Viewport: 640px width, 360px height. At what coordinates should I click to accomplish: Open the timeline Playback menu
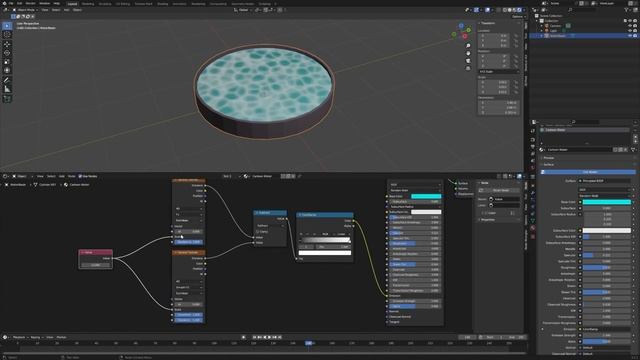coord(19,337)
